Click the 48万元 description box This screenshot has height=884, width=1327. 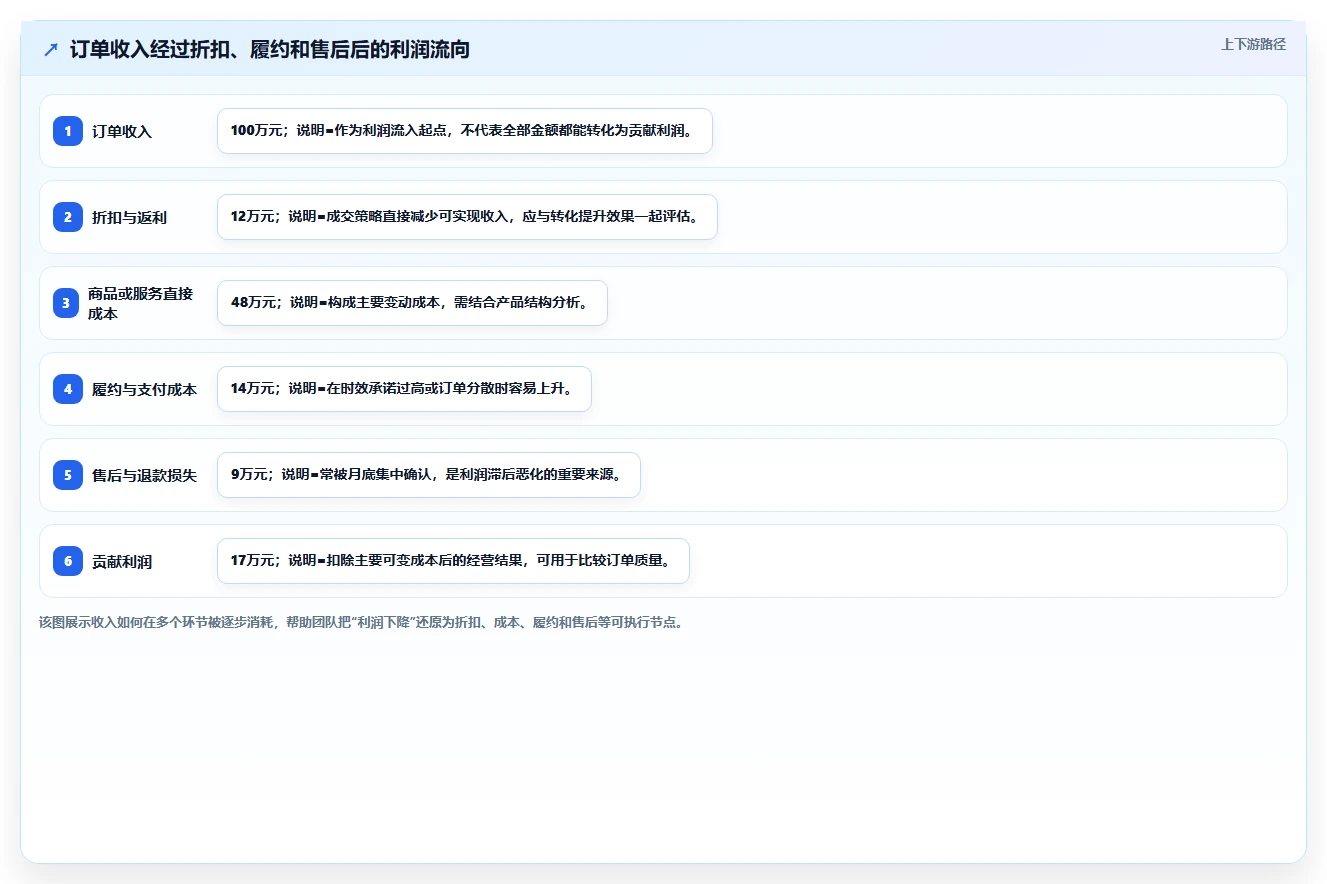[x=412, y=303]
